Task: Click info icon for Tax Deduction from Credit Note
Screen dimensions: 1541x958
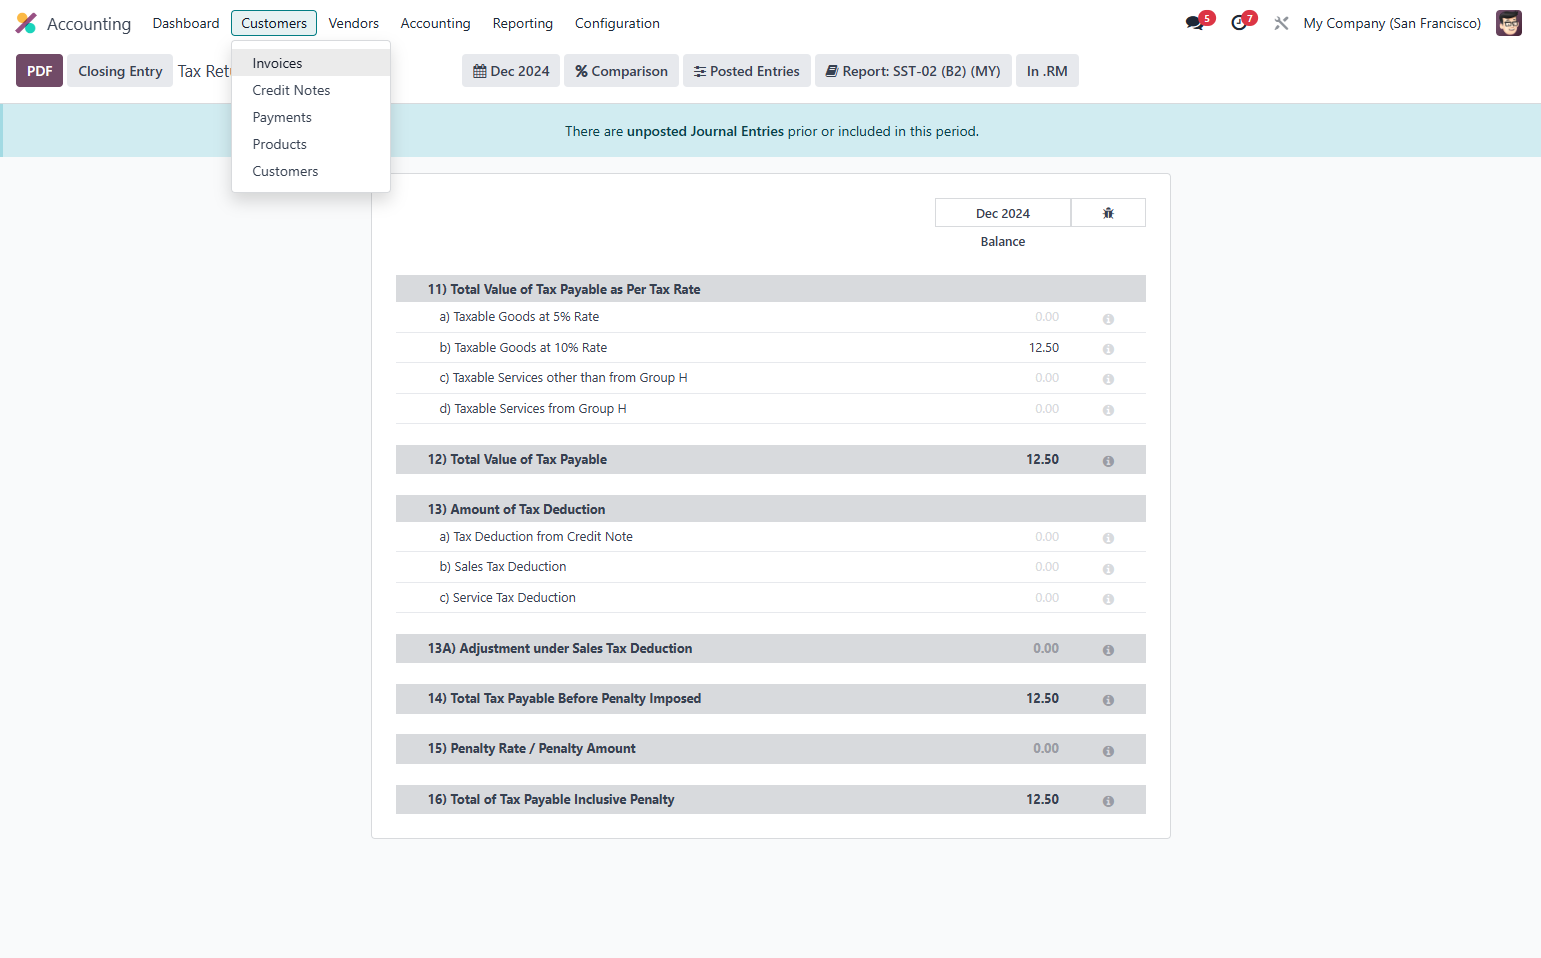Action: click(1108, 538)
